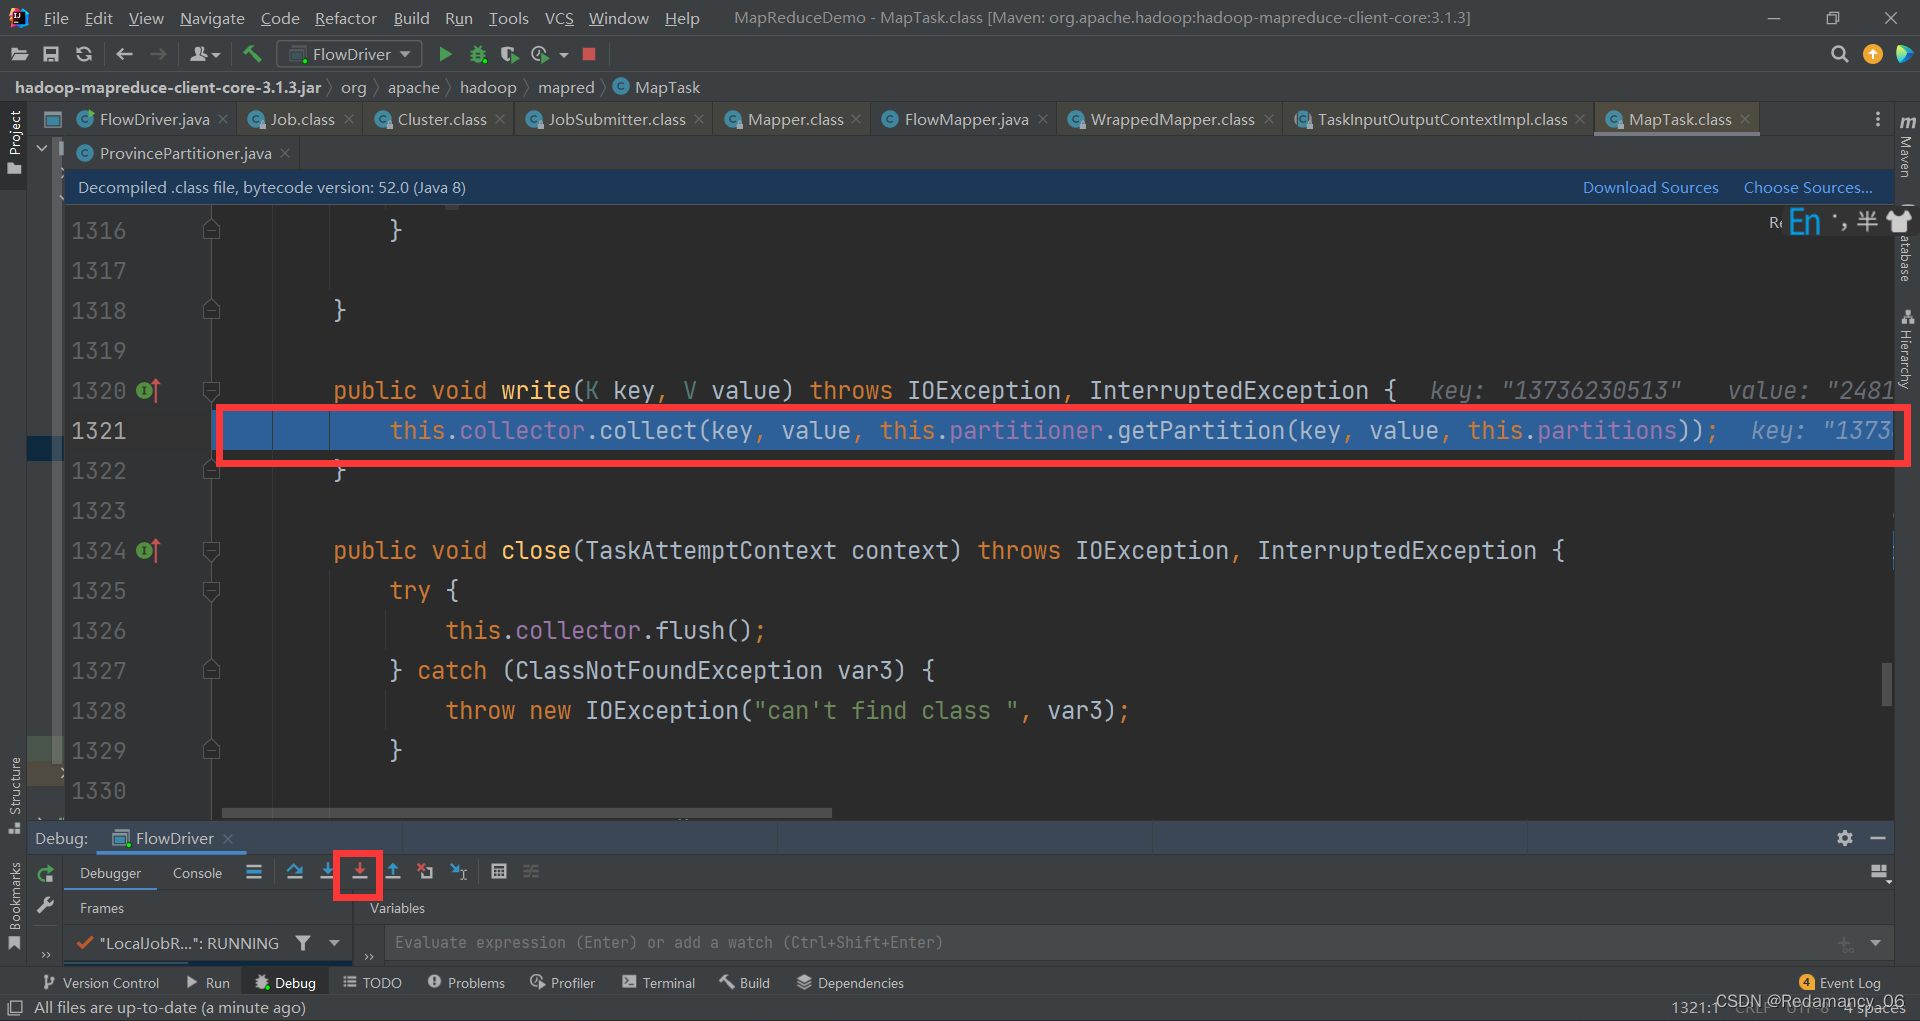This screenshot has width=1920, height=1021.
Task: Collapse the write method fold arrow
Action: pos(211,390)
